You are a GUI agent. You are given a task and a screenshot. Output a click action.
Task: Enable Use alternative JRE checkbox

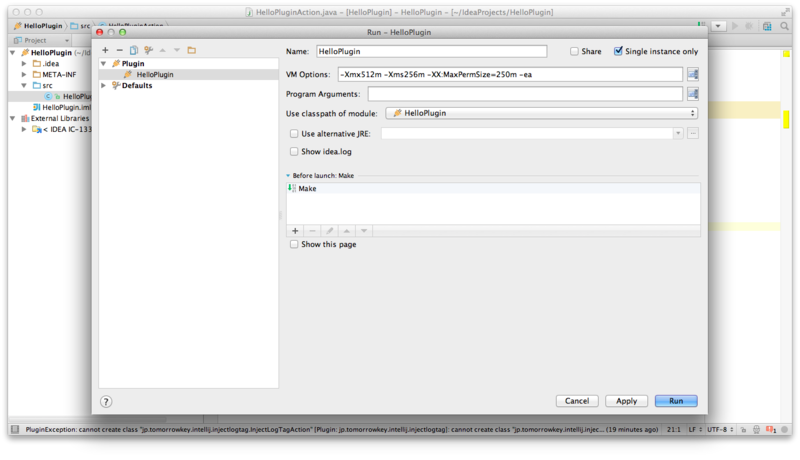pos(294,134)
